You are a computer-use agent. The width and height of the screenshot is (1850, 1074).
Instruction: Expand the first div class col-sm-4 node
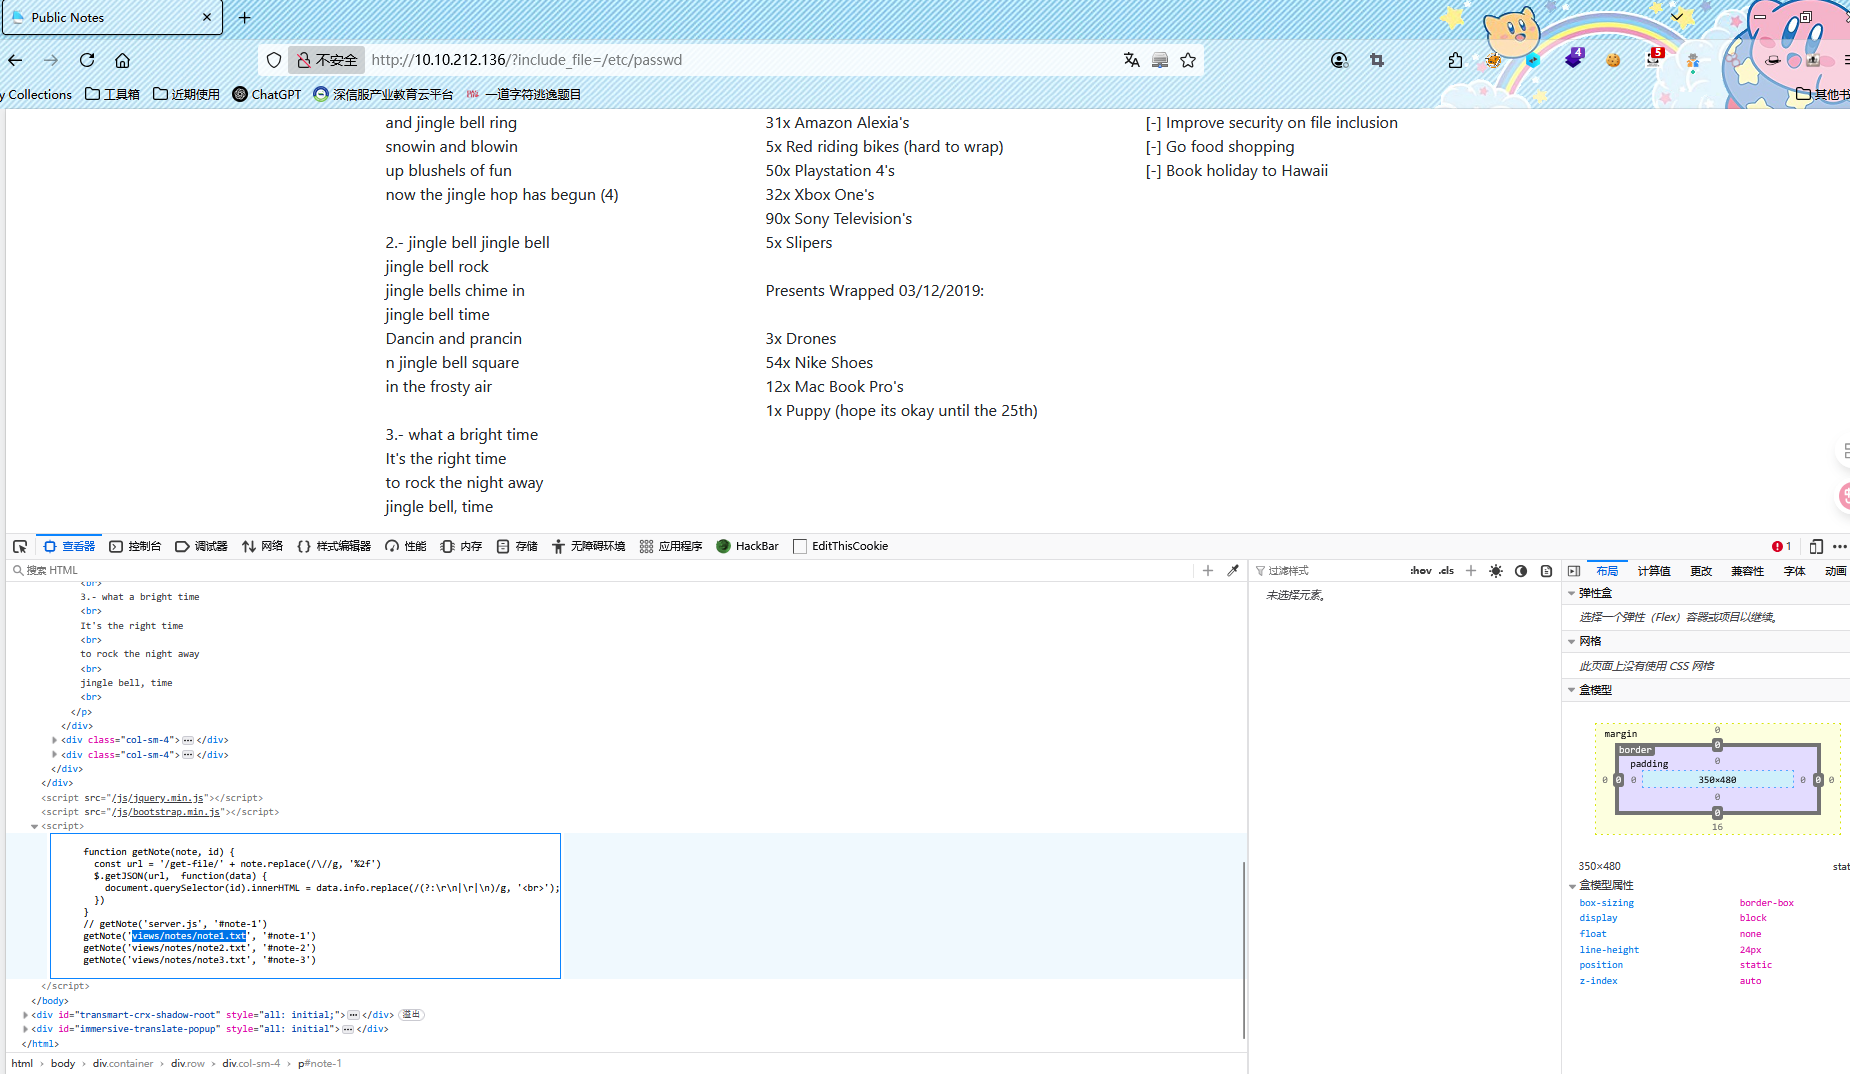54,740
